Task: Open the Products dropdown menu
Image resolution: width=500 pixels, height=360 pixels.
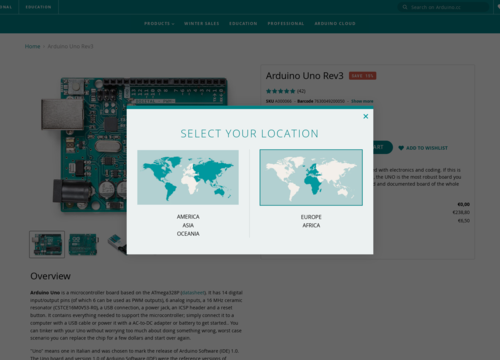Action: click(x=159, y=24)
